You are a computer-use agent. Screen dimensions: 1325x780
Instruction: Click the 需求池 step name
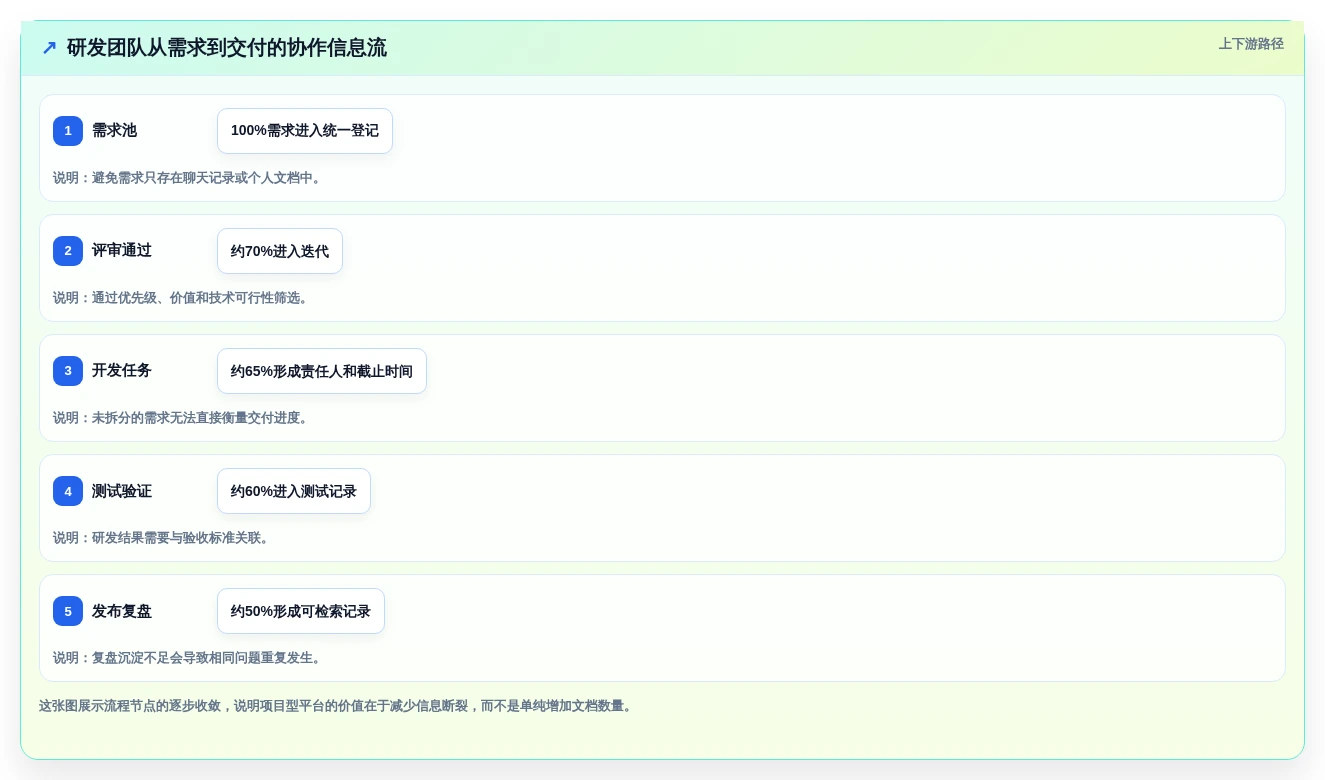click(x=114, y=131)
